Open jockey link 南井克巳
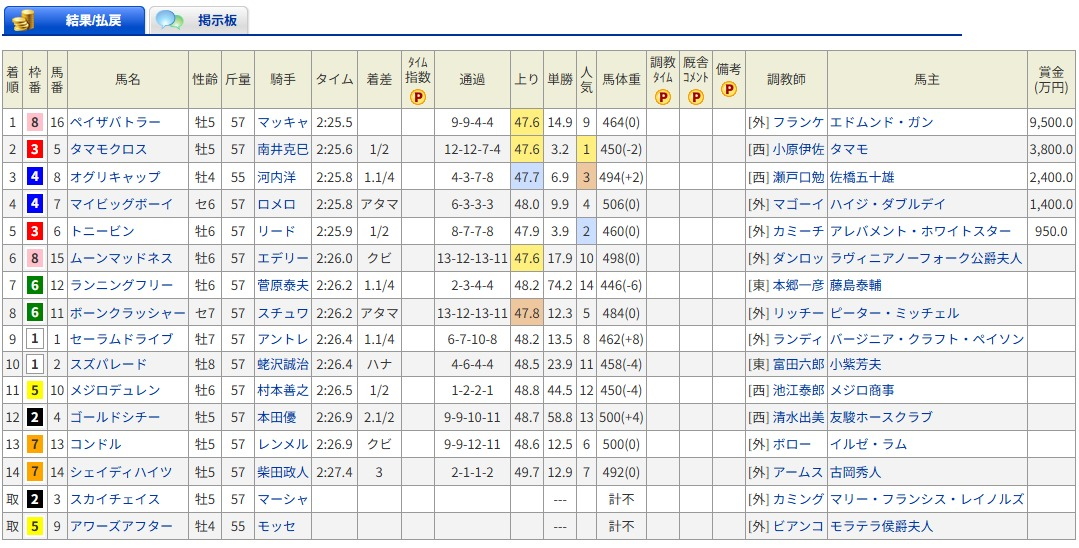Image resolution: width=1079 pixels, height=548 pixels. click(x=282, y=150)
